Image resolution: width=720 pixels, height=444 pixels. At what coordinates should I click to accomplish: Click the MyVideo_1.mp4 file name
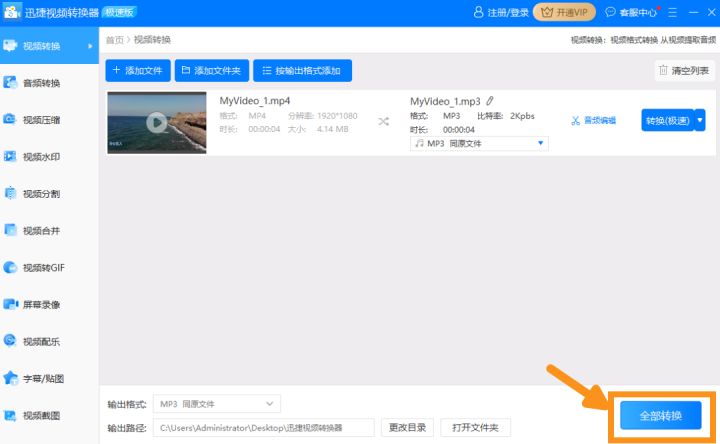click(x=254, y=101)
